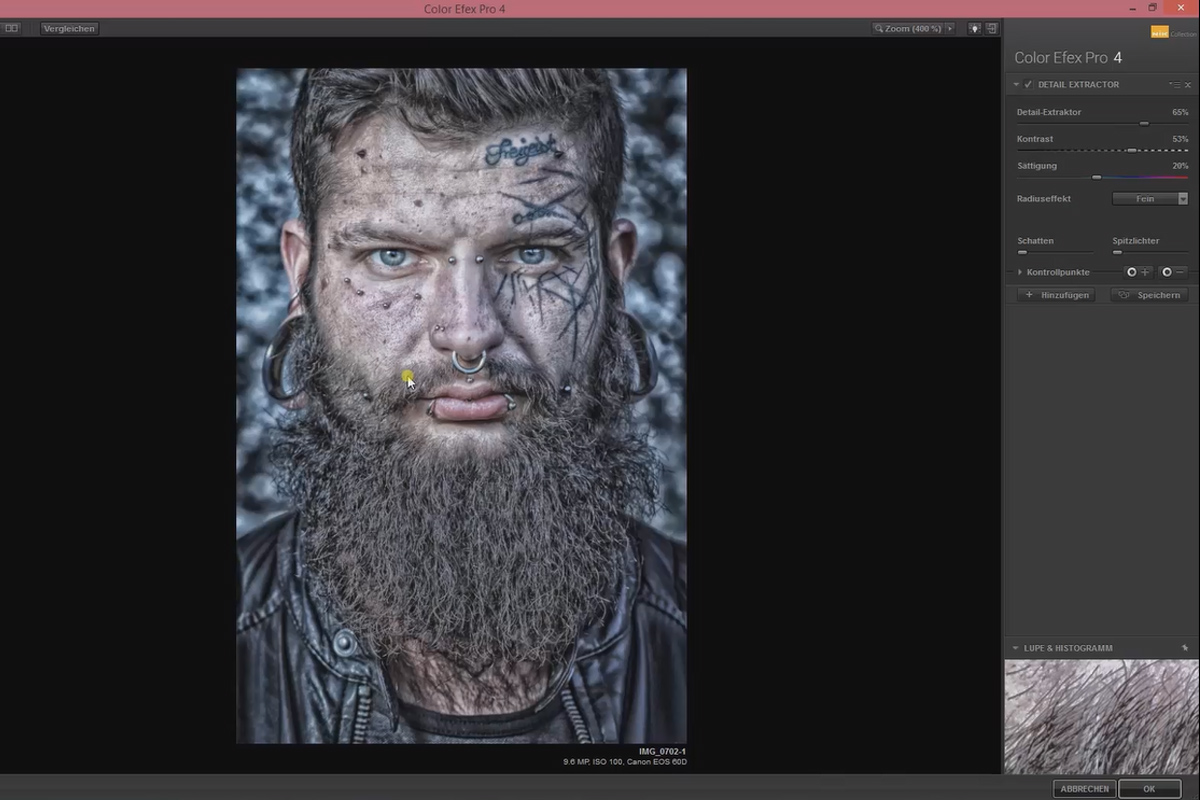
Task: Open the Detail Extractor panel menu icon
Action: coord(1175,84)
